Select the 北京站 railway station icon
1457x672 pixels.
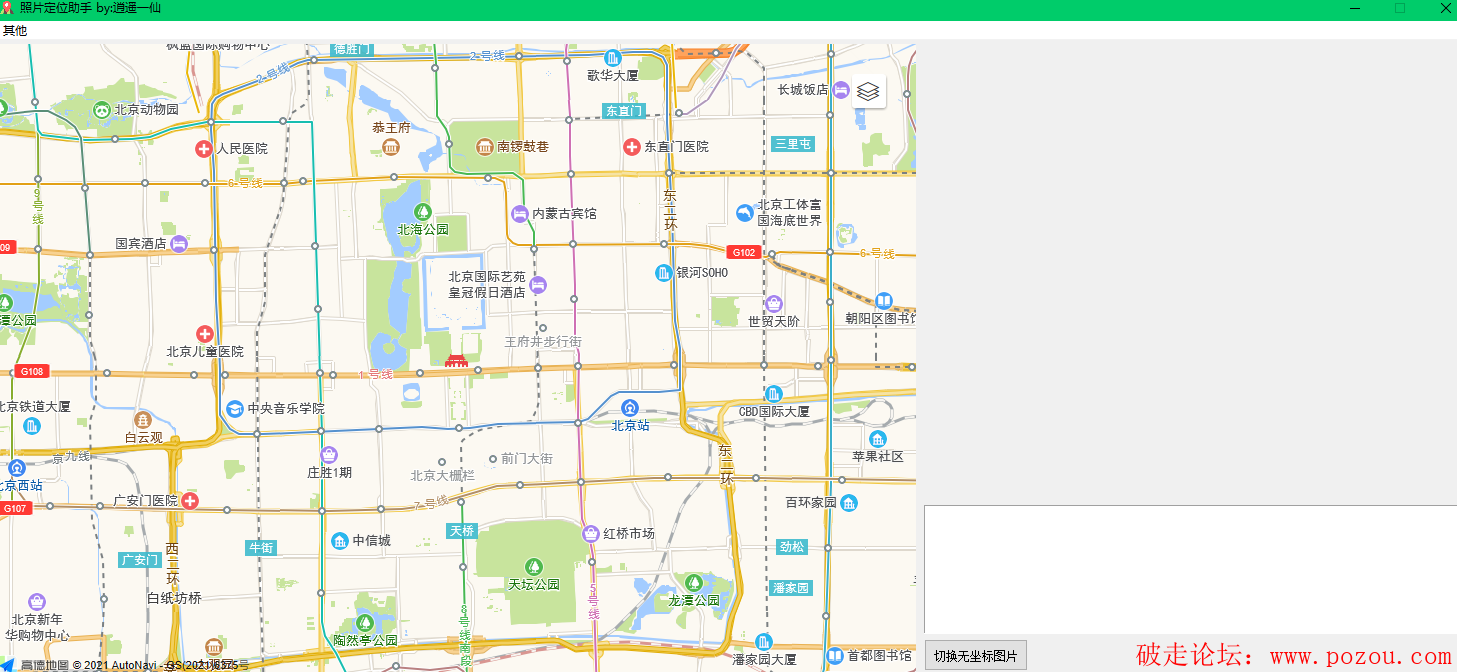pos(630,407)
